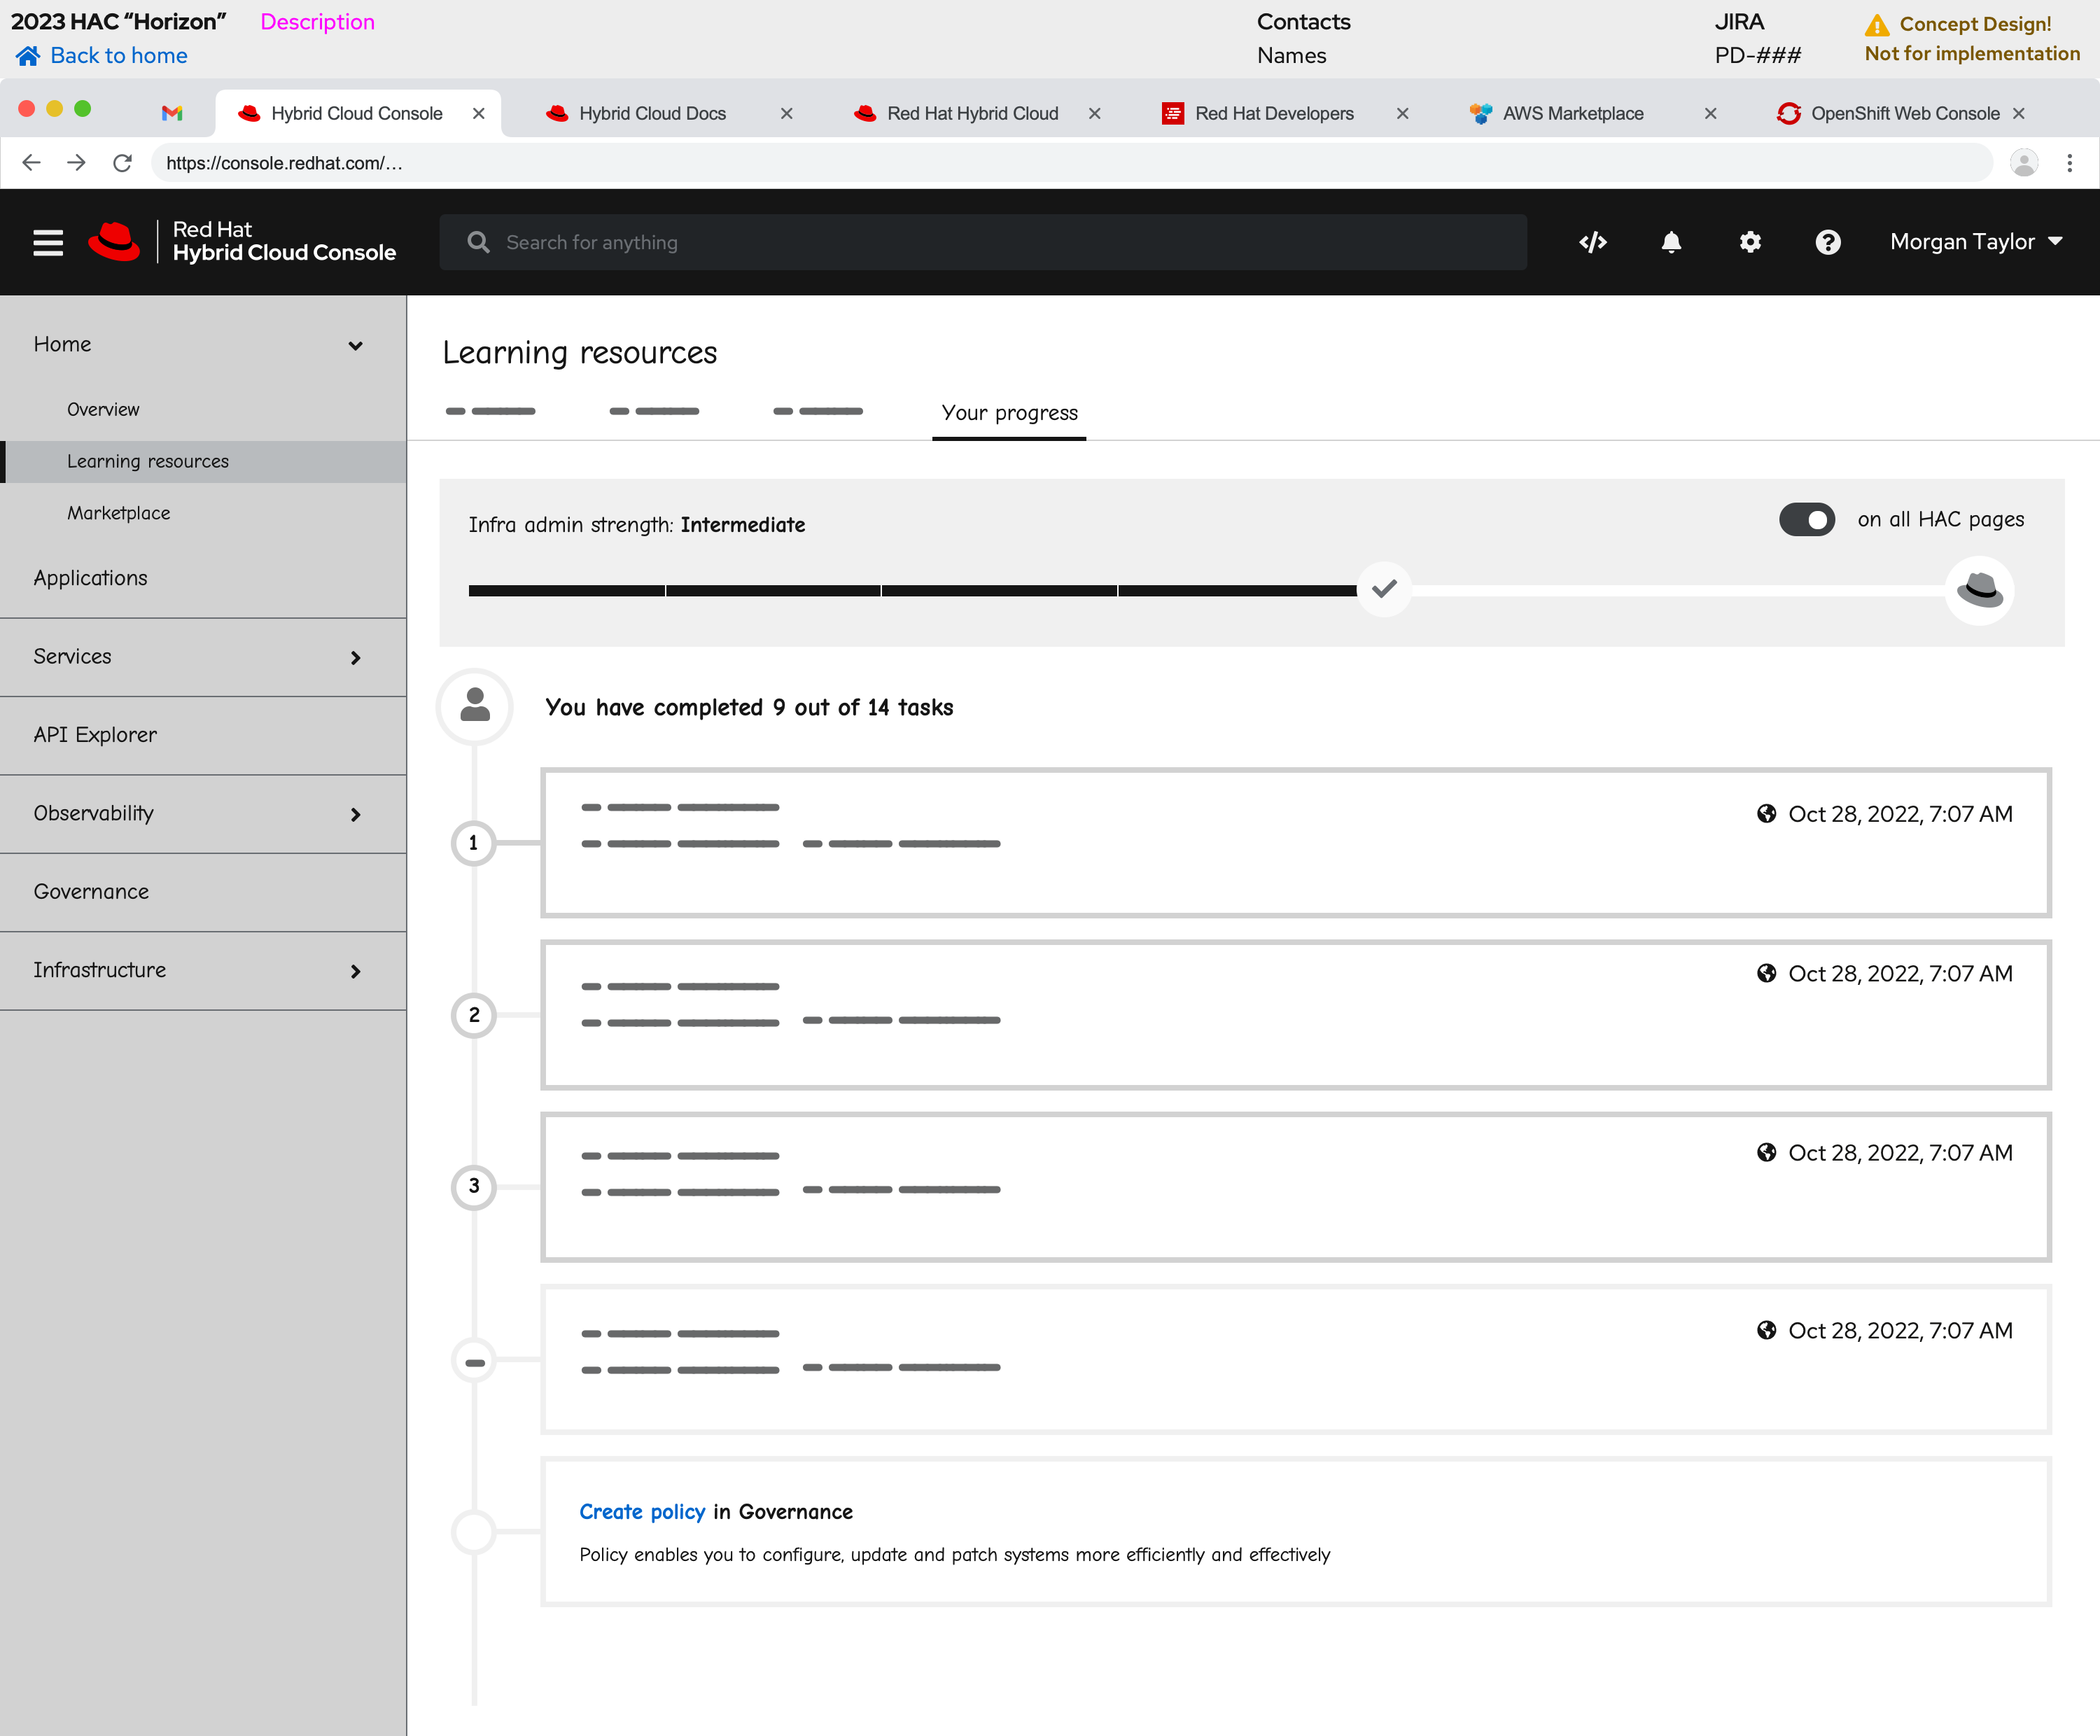
Task: Open the hamburger navigation menu
Action: [48, 242]
